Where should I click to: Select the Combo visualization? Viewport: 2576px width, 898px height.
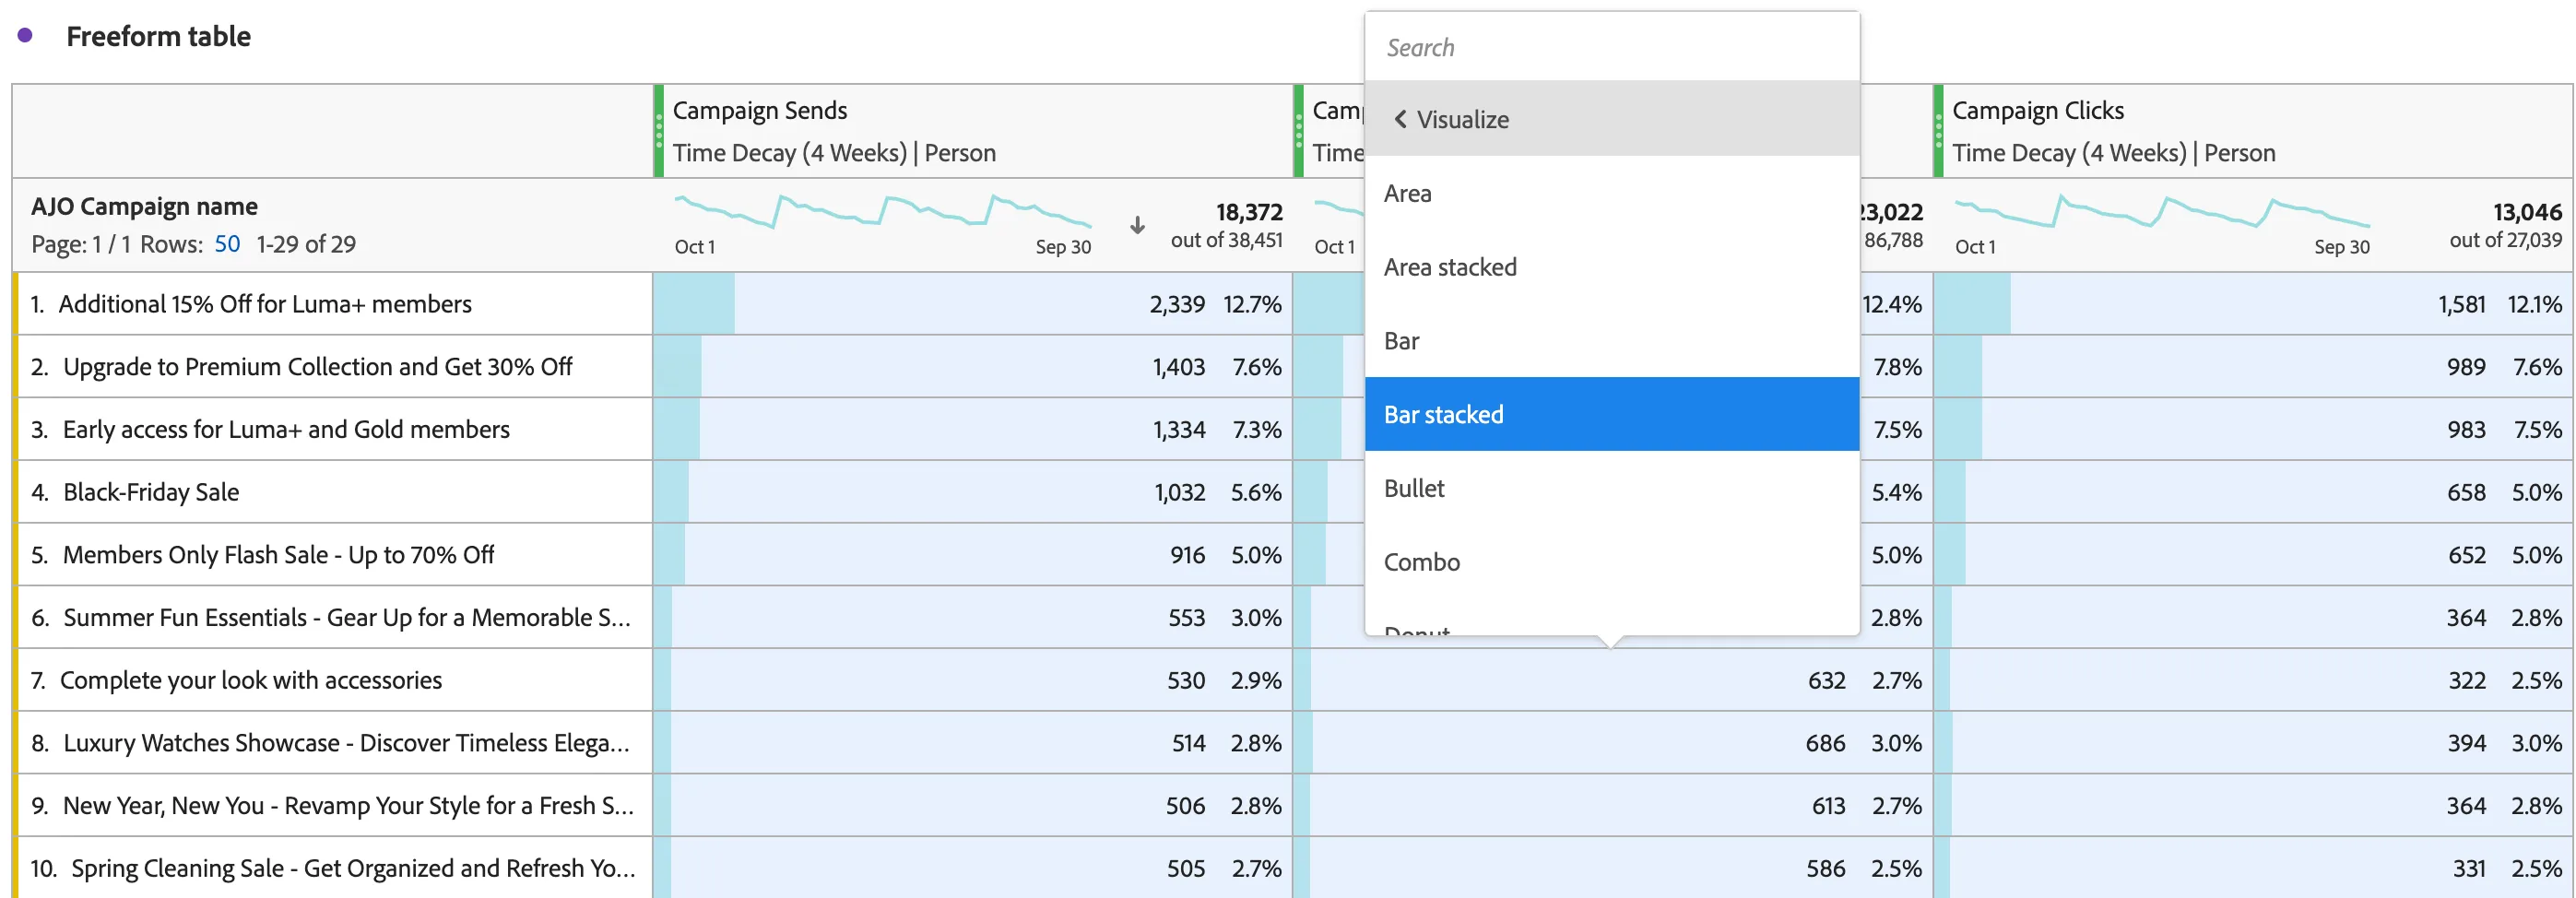coord(1611,562)
